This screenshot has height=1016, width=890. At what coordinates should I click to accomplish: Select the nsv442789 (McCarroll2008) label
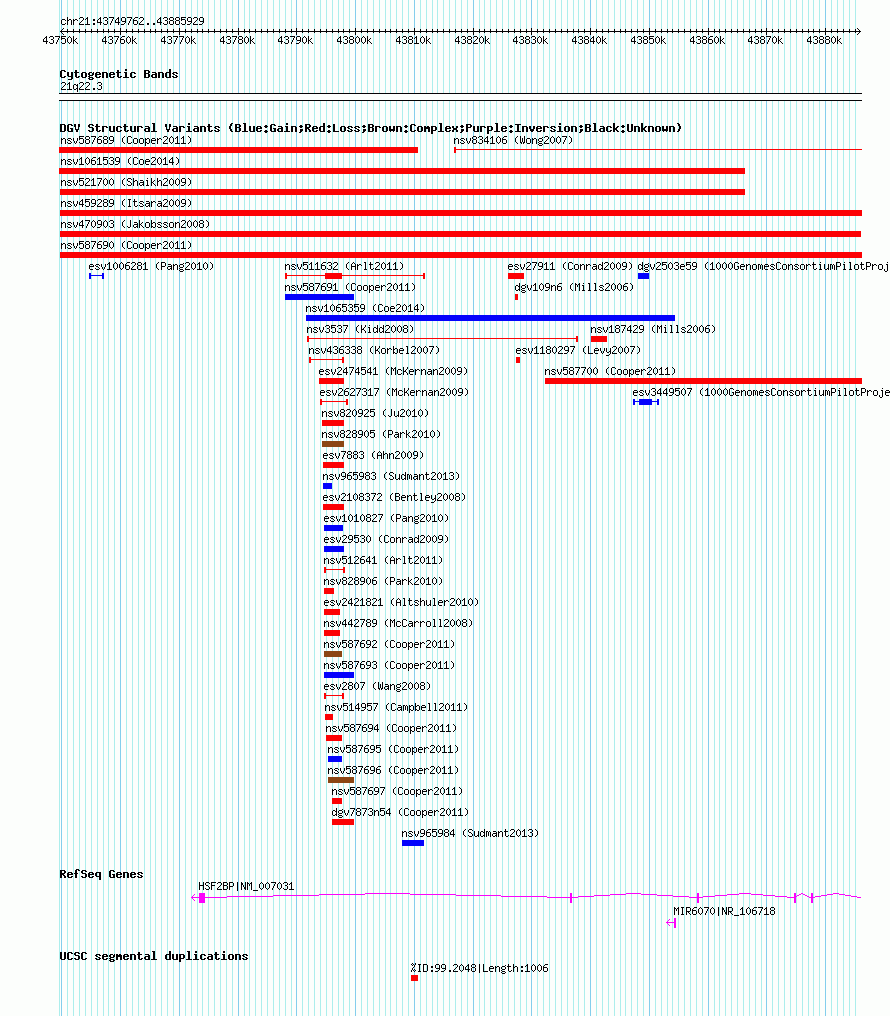(398, 623)
